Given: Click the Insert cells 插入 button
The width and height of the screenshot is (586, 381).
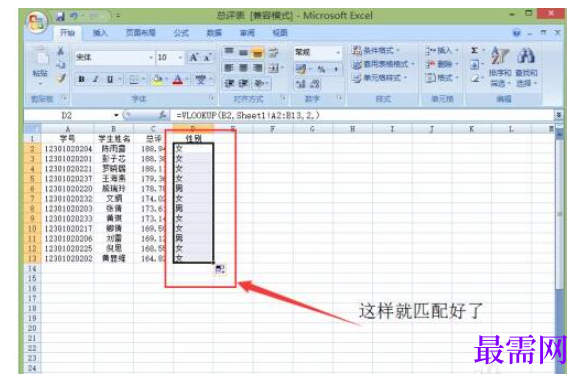Looking at the screenshot, I should coord(442,50).
